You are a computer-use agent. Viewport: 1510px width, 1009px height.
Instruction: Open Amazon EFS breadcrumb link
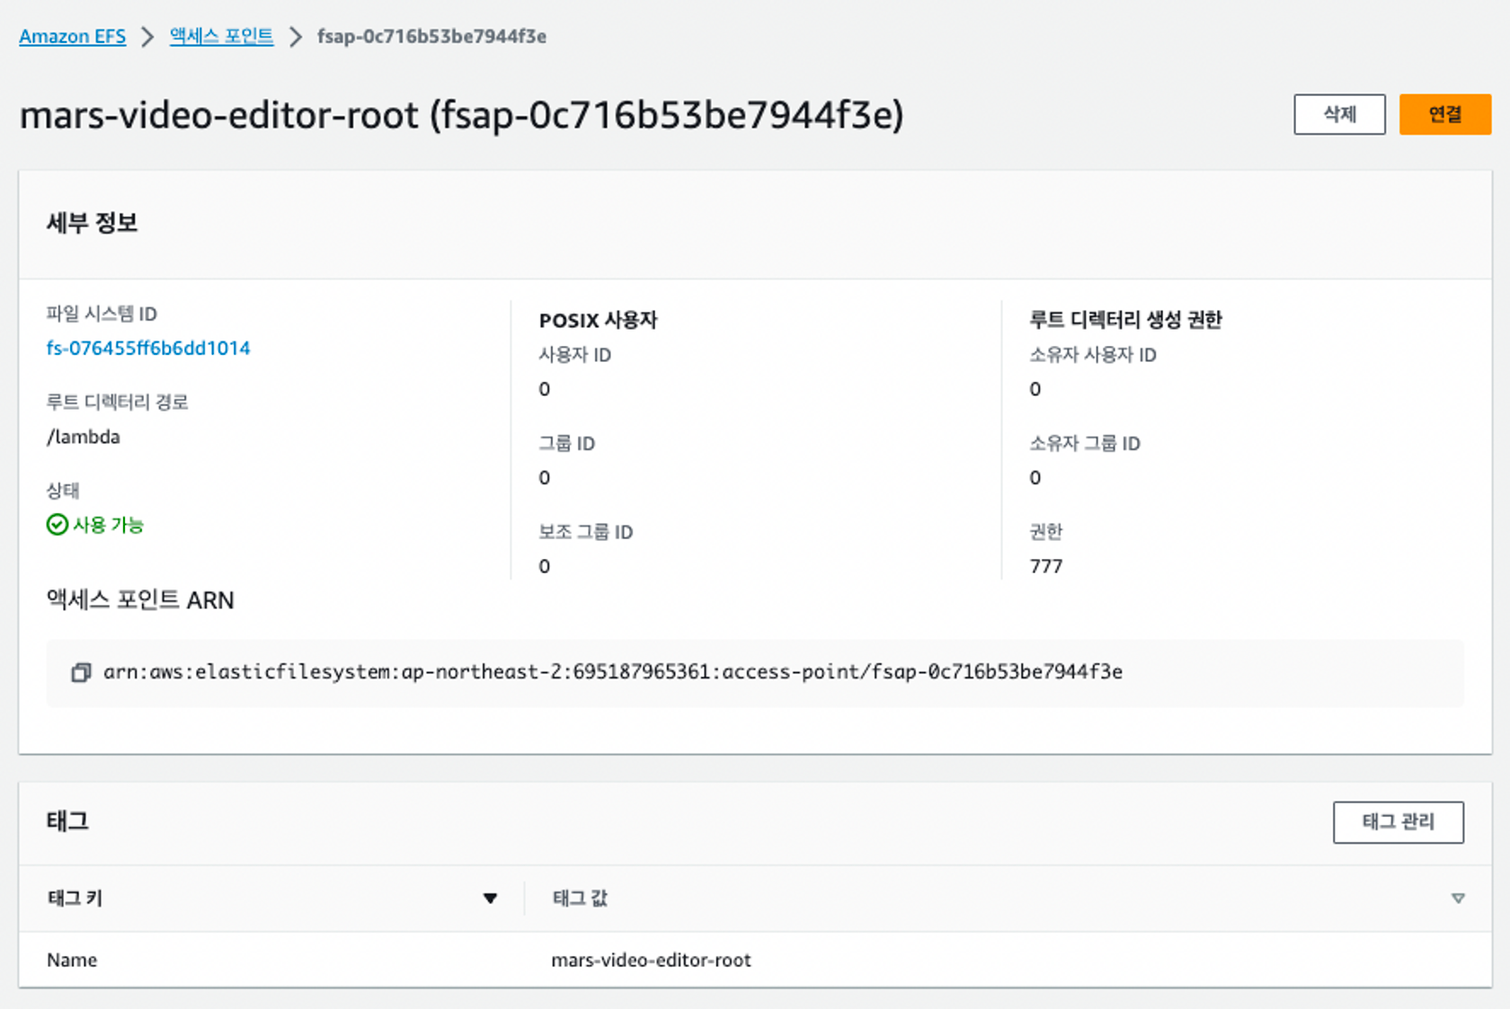pyautogui.click(x=72, y=37)
